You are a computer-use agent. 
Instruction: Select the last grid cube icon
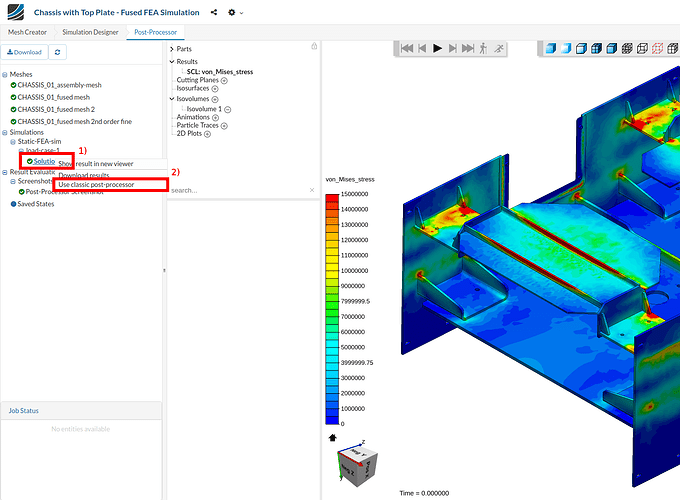point(673,48)
